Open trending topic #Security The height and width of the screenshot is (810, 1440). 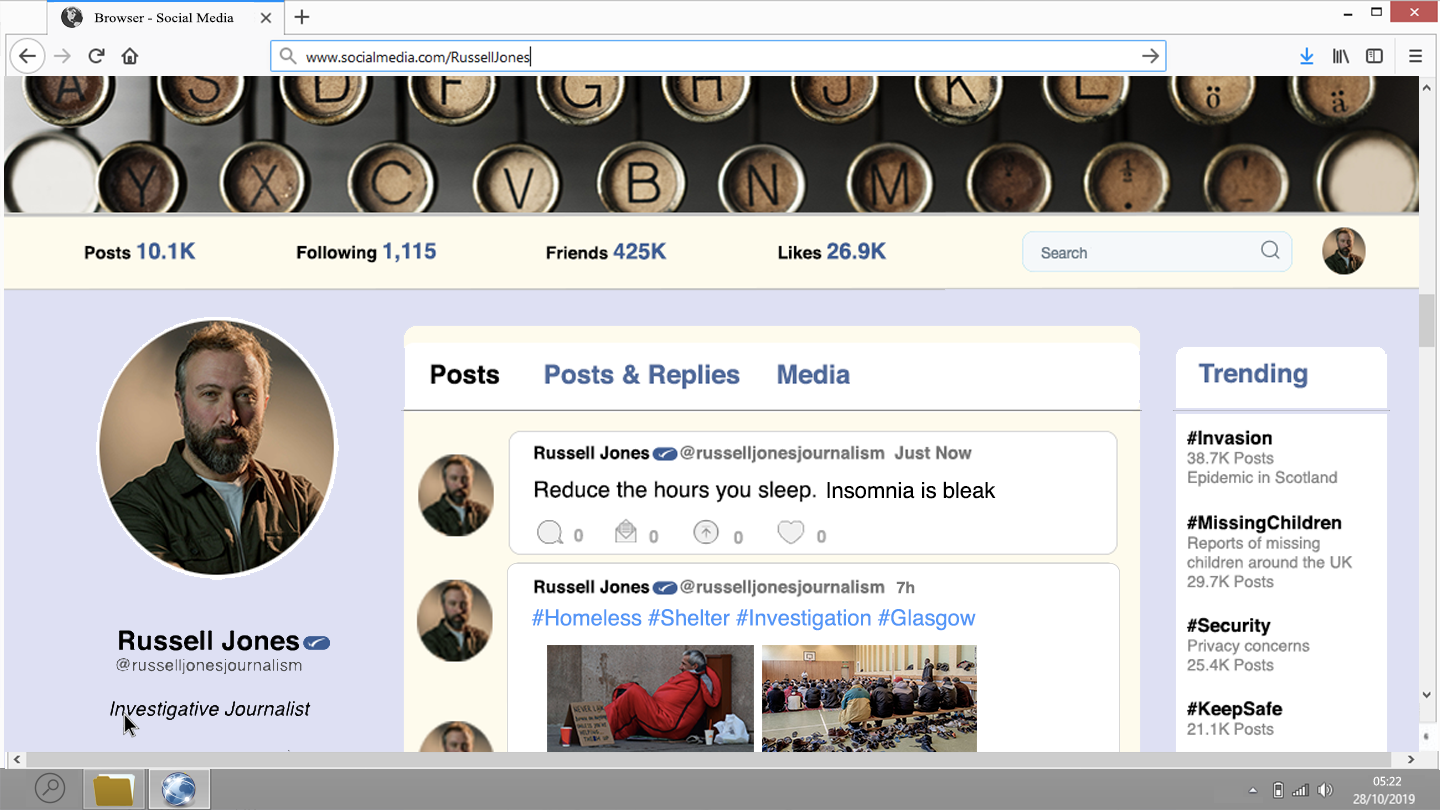[x=1228, y=626]
